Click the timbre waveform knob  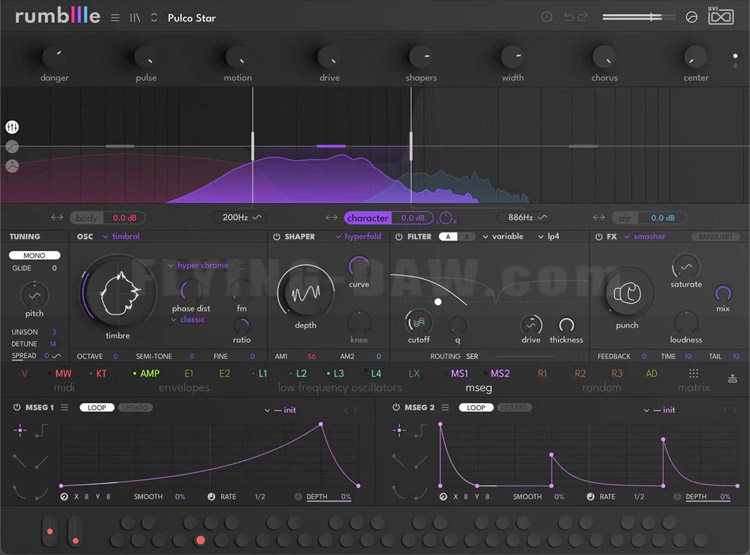[x=118, y=291]
